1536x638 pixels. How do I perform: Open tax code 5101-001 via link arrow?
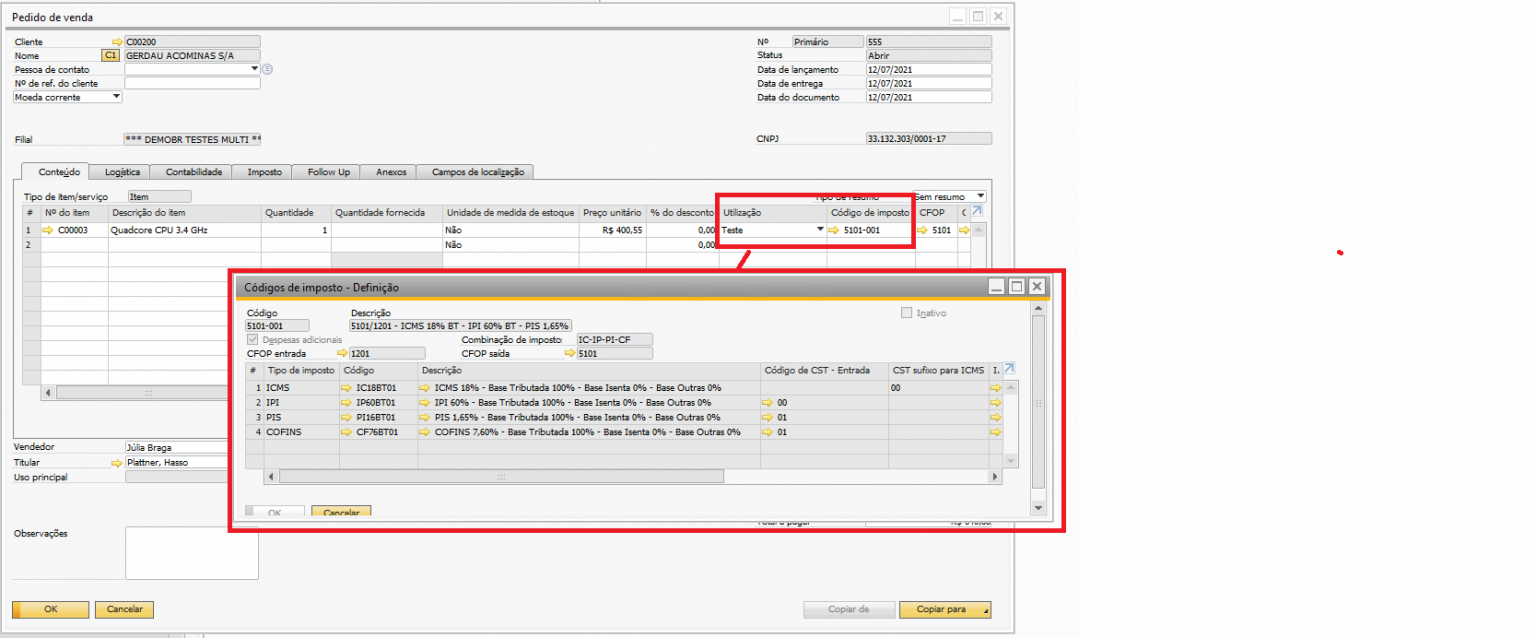point(834,230)
